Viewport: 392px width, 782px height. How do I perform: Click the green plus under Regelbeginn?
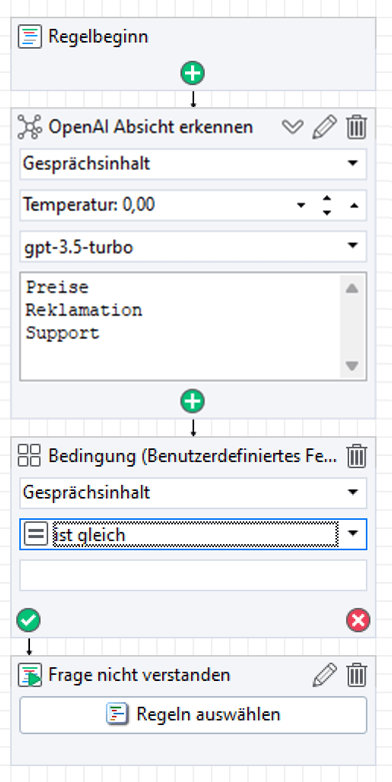[193, 73]
